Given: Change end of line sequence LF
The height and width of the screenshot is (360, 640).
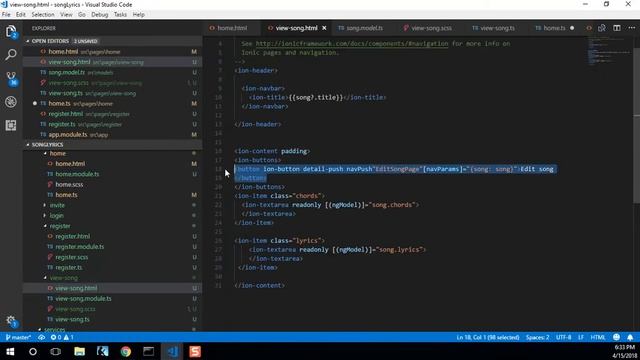Looking at the screenshot, I should pyautogui.click(x=580, y=338).
